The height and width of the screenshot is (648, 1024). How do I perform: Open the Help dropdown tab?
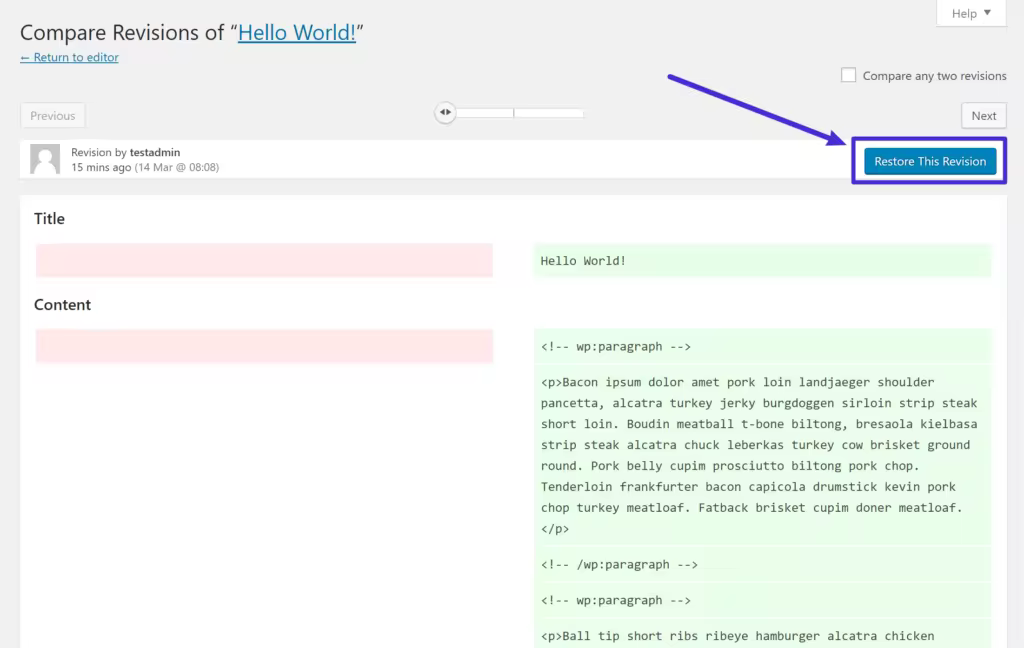tap(971, 13)
